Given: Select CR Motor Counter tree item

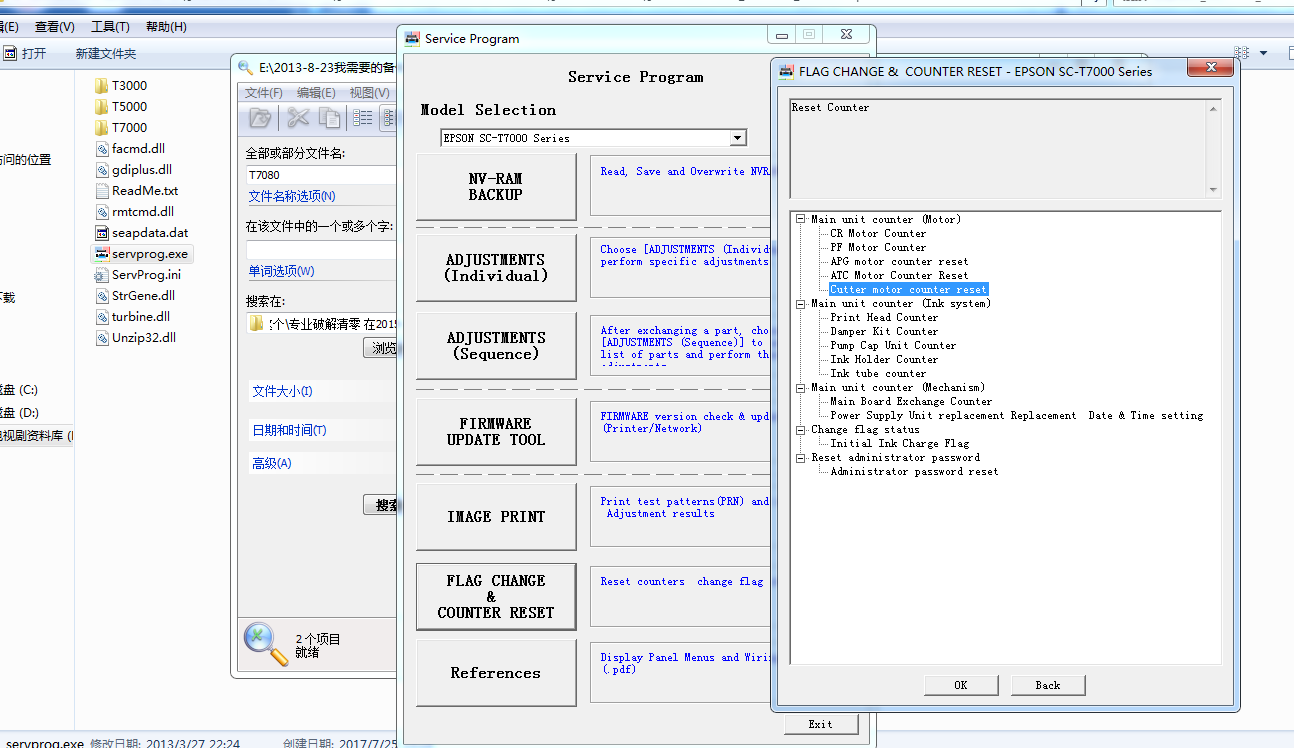Looking at the screenshot, I should point(878,233).
